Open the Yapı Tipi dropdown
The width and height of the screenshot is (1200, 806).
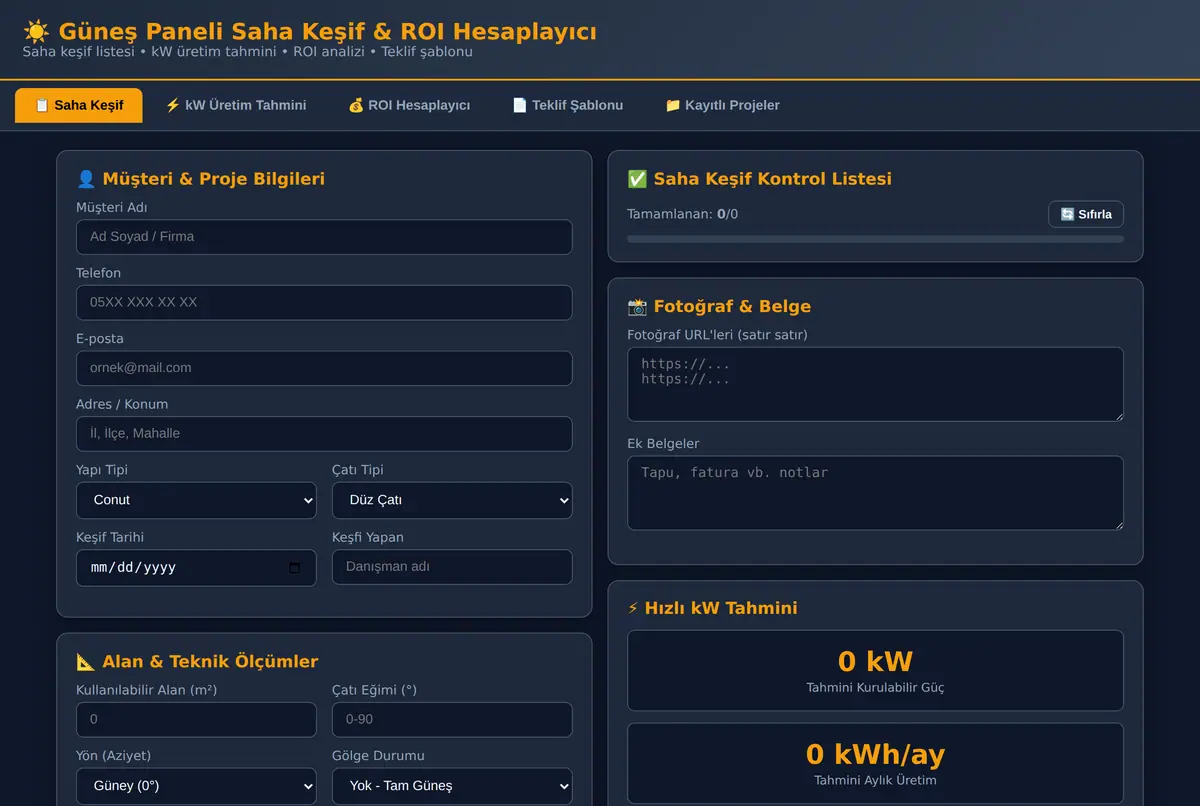pos(196,500)
